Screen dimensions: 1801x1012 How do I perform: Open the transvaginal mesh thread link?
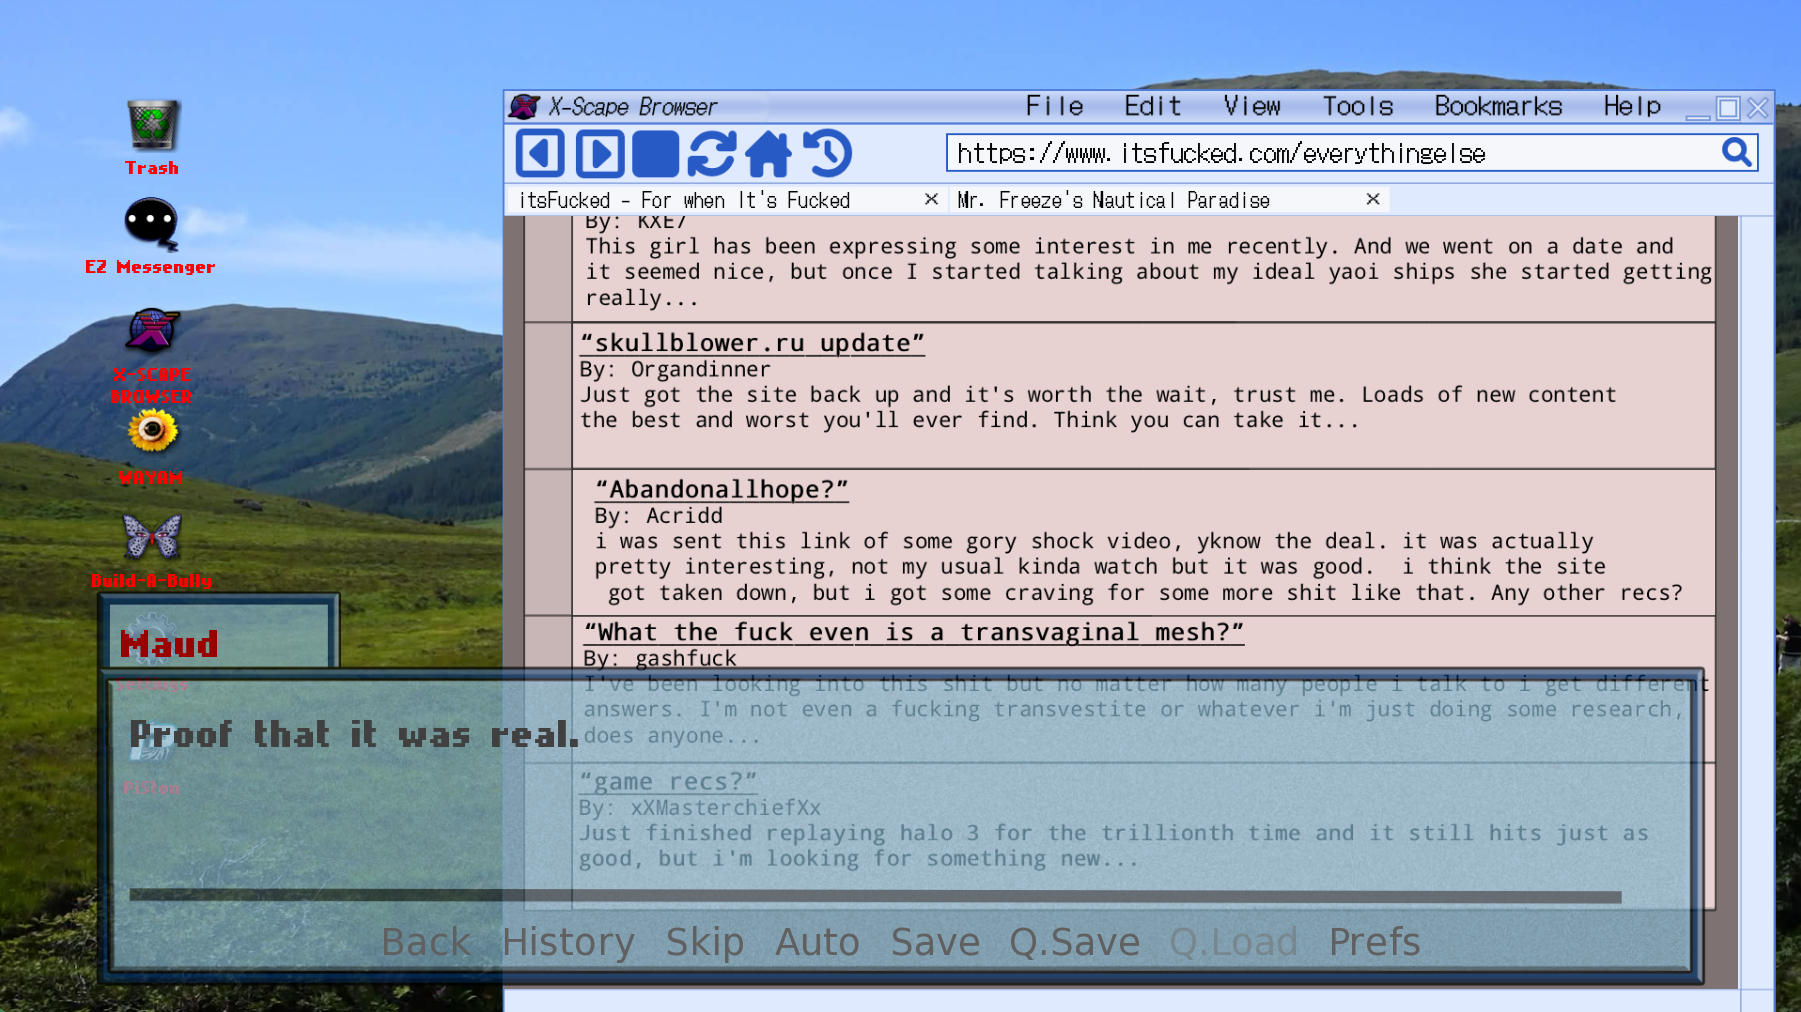pyautogui.click(x=914, y=632)
